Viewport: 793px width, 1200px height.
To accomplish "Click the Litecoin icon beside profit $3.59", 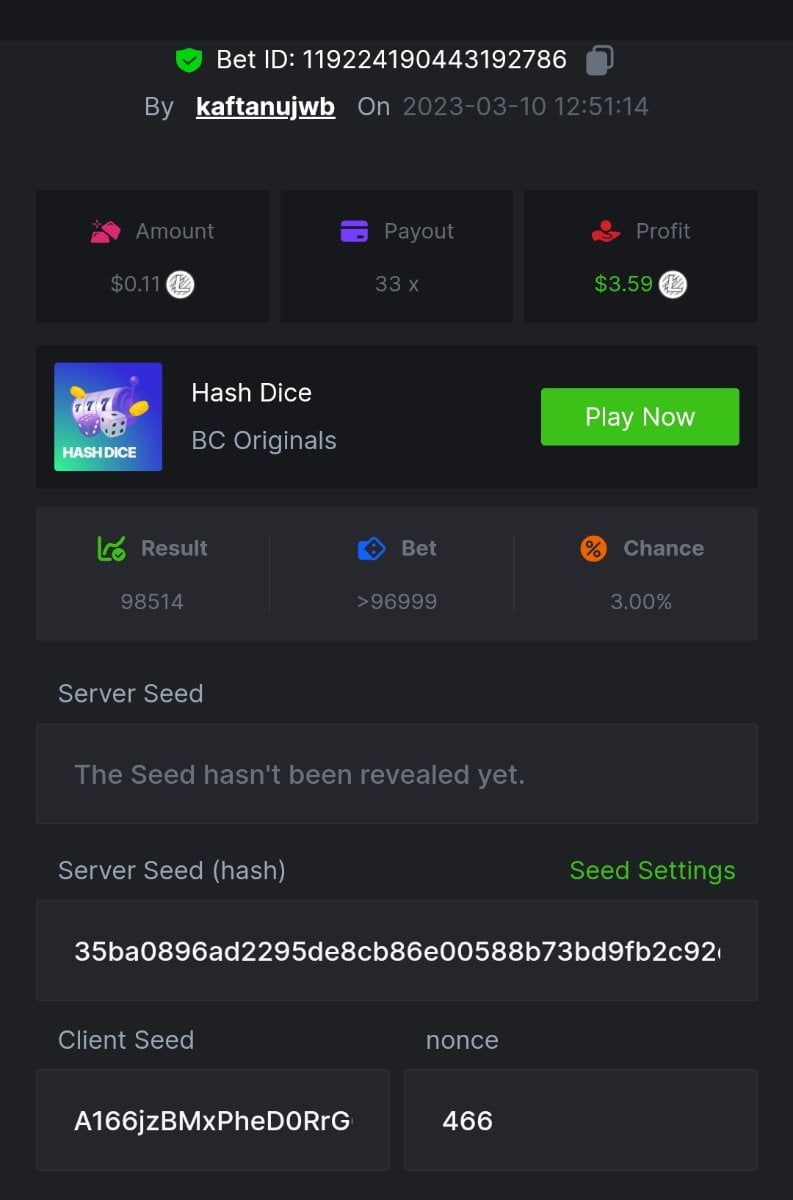I will (x=673, y=285).
